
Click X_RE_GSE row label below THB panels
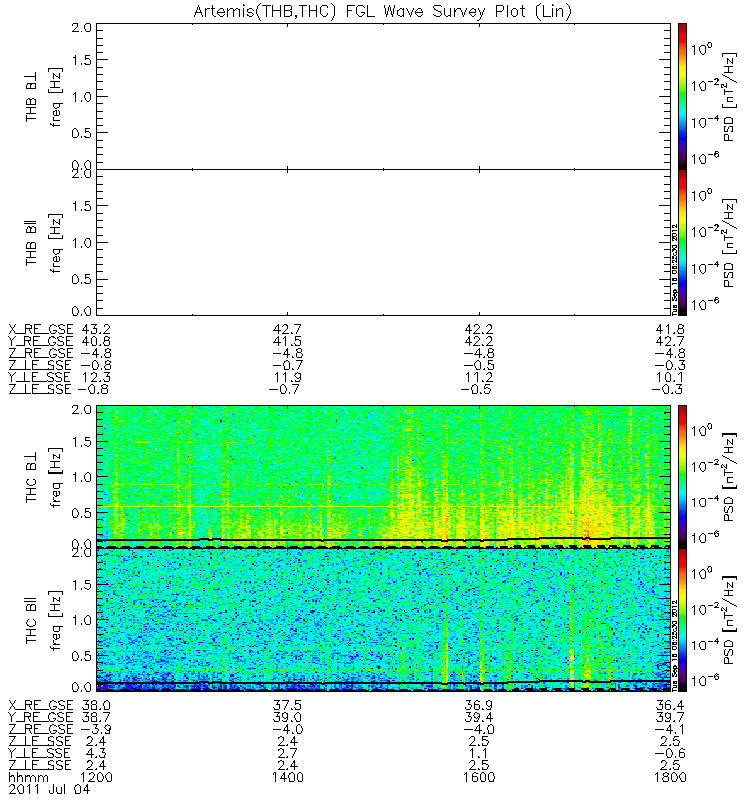[41, 329]
